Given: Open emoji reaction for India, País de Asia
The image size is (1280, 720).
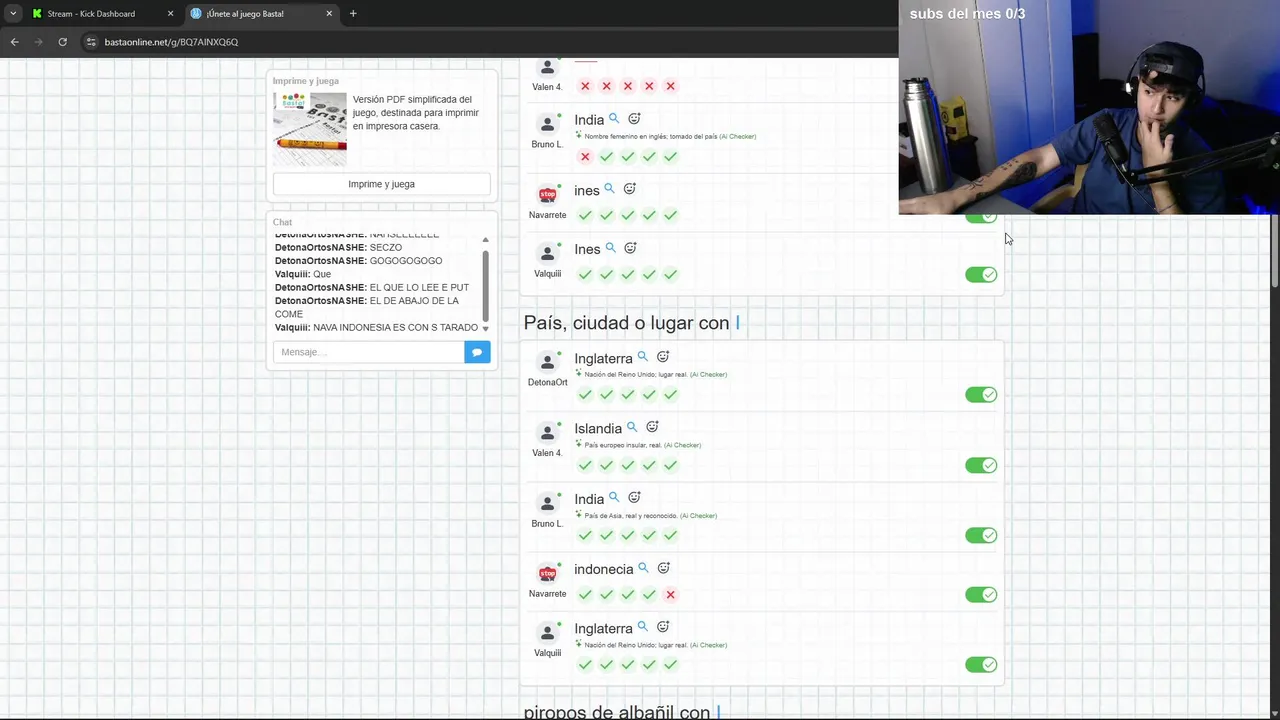Looking at the screenshot, I should tap(634, 497).
